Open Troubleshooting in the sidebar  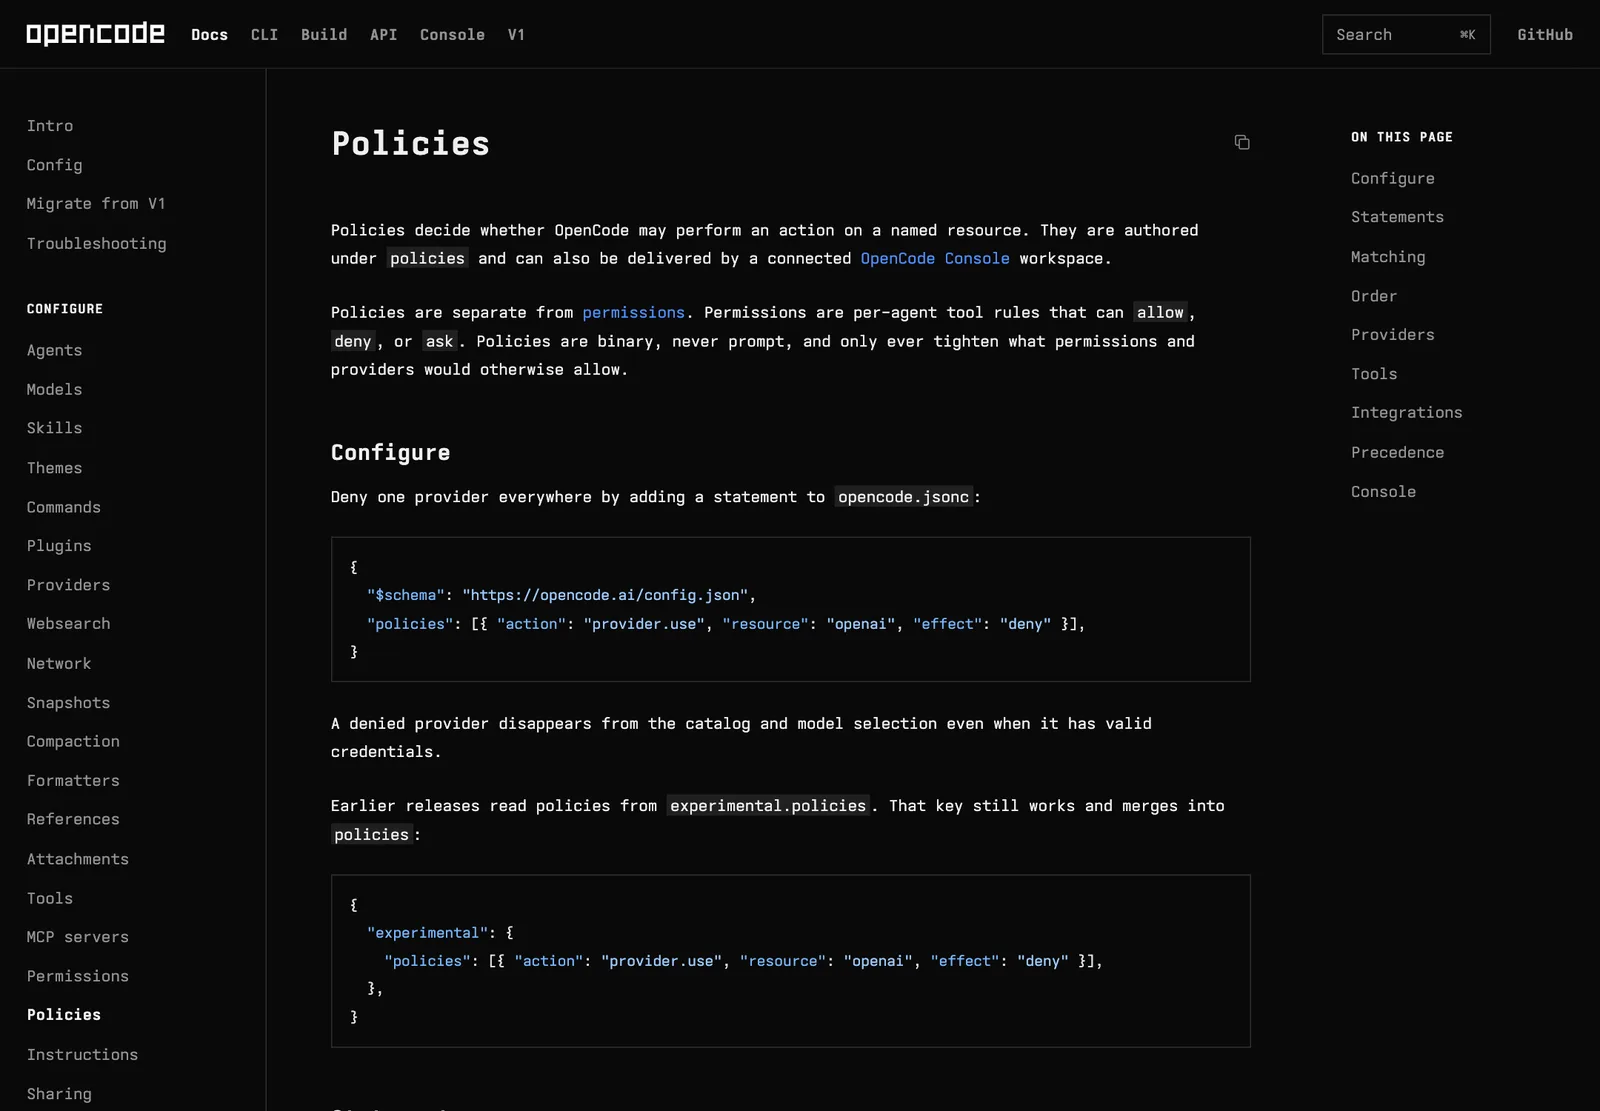pos(97,244)
